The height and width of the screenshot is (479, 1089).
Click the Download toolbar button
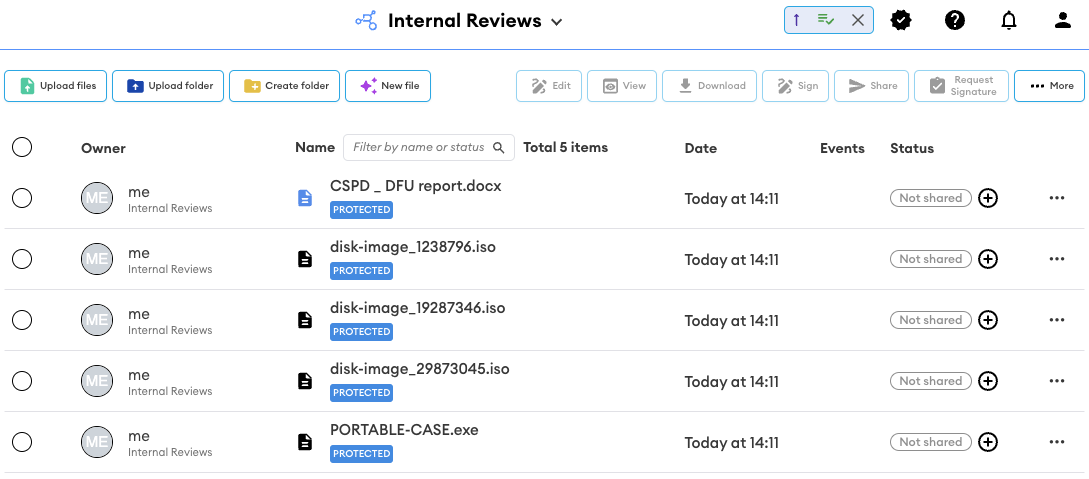click(709, 86)
